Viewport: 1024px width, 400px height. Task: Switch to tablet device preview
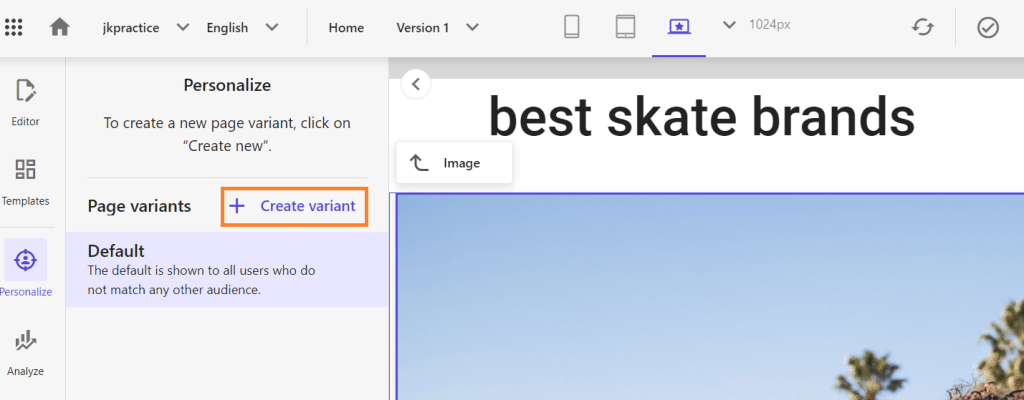625,27
